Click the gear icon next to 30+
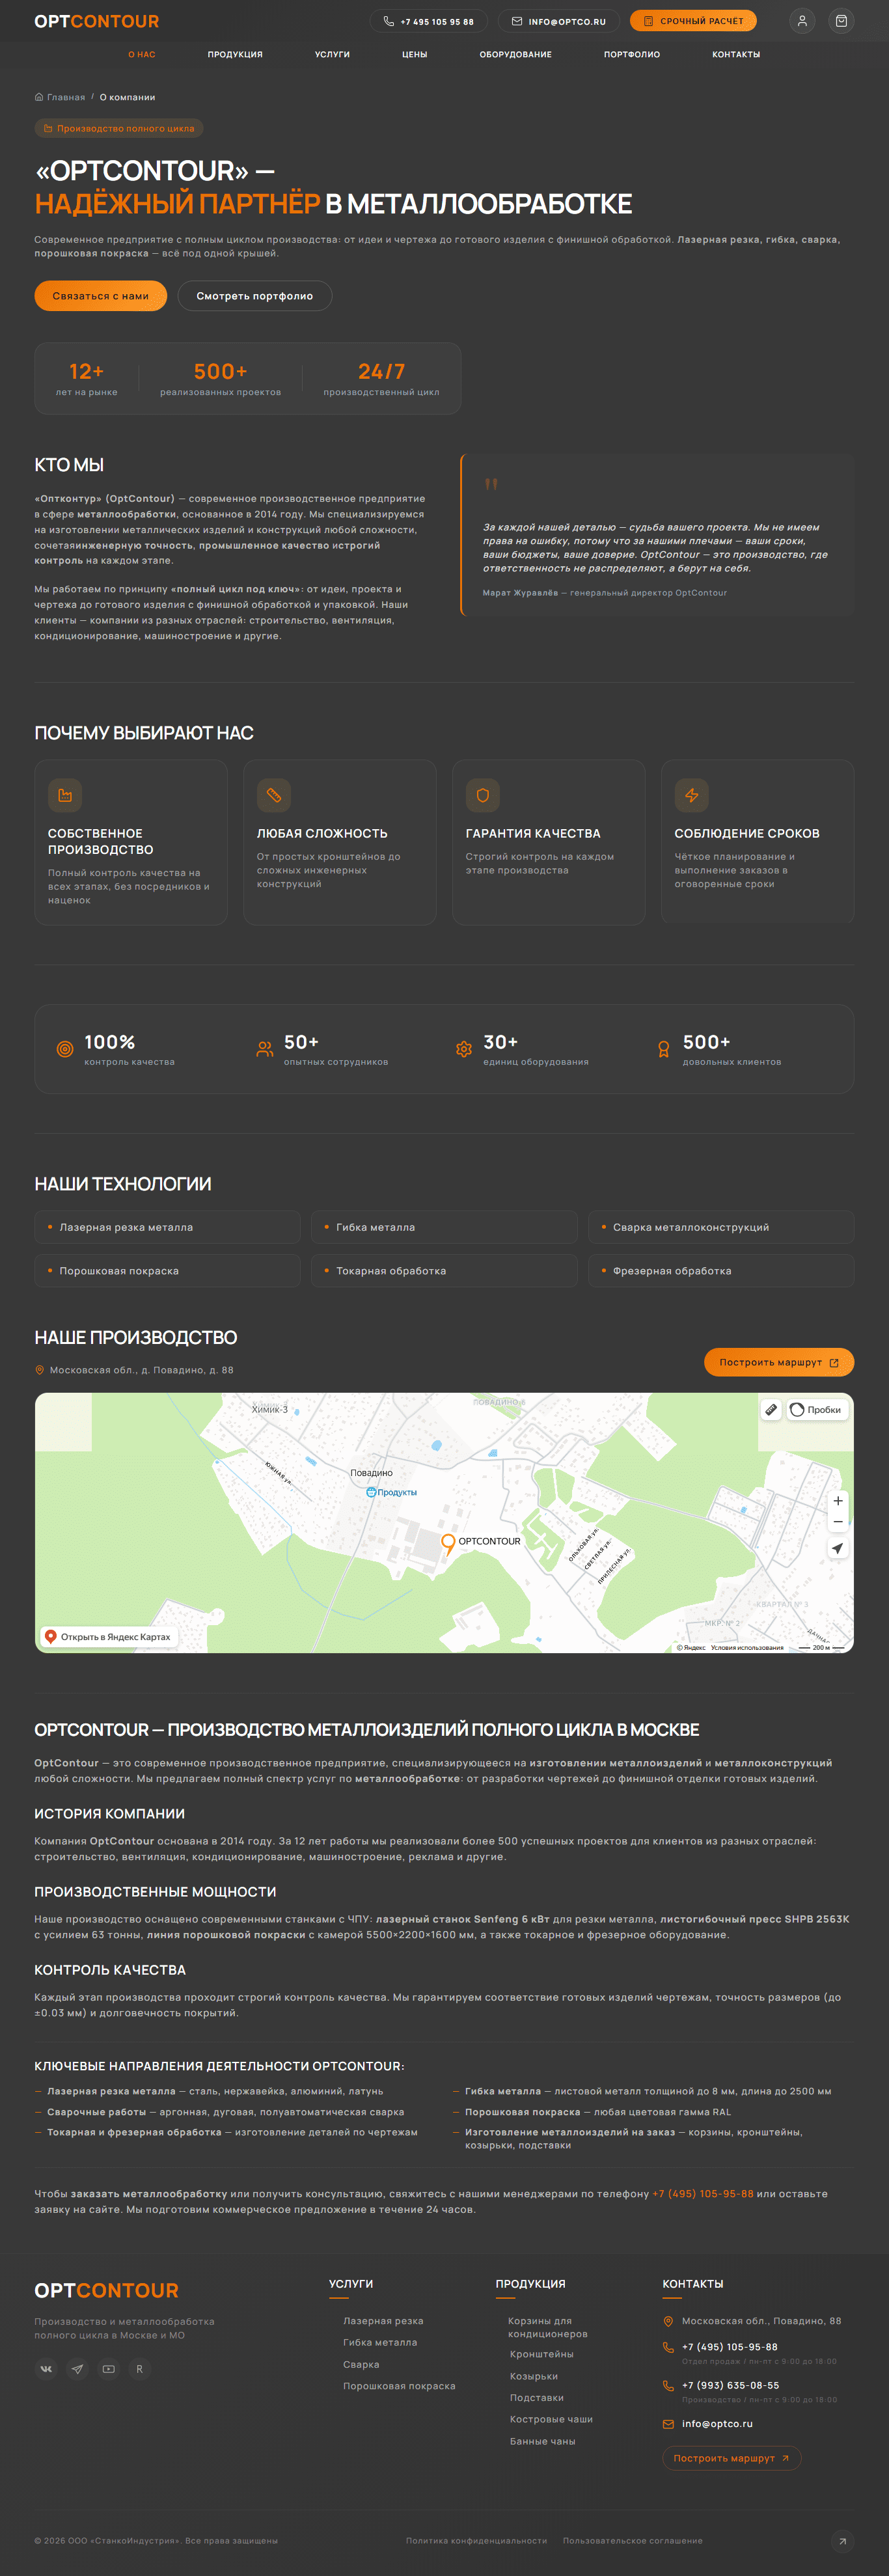889x2576 pixels. tap(464, 1049)
